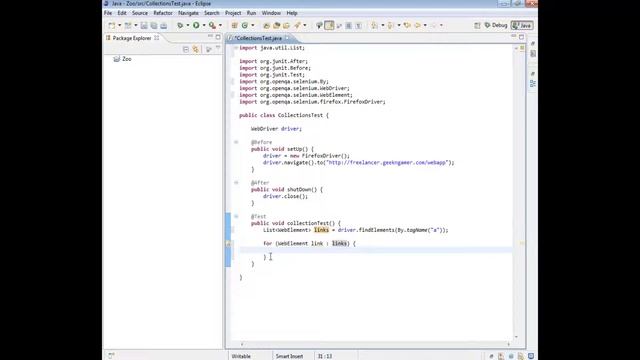Click the editor horizontal scrollbar
640x360 pixels.
[375, 344]
